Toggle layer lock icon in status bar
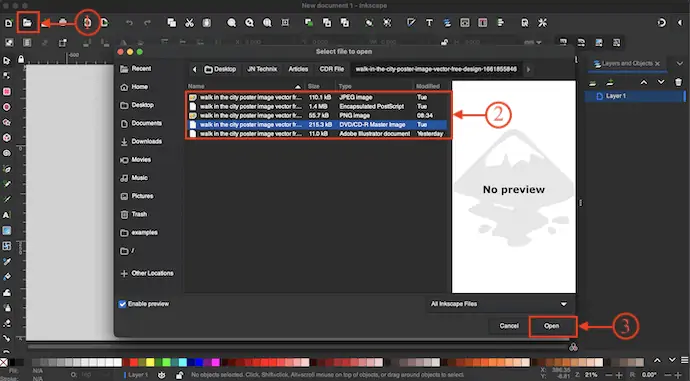The image size is (690, 381). (x=180, y=375)
